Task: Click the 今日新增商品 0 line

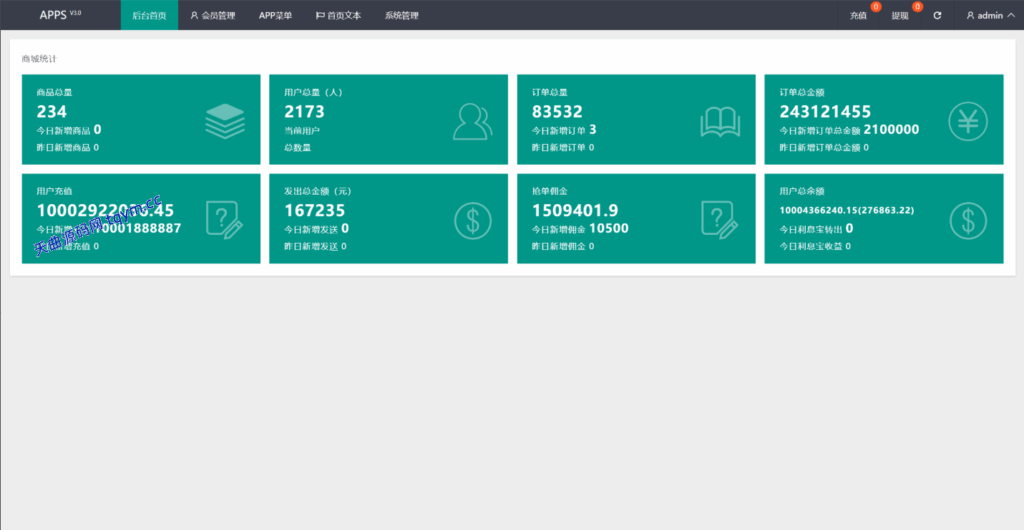Action: coord(69,130)
